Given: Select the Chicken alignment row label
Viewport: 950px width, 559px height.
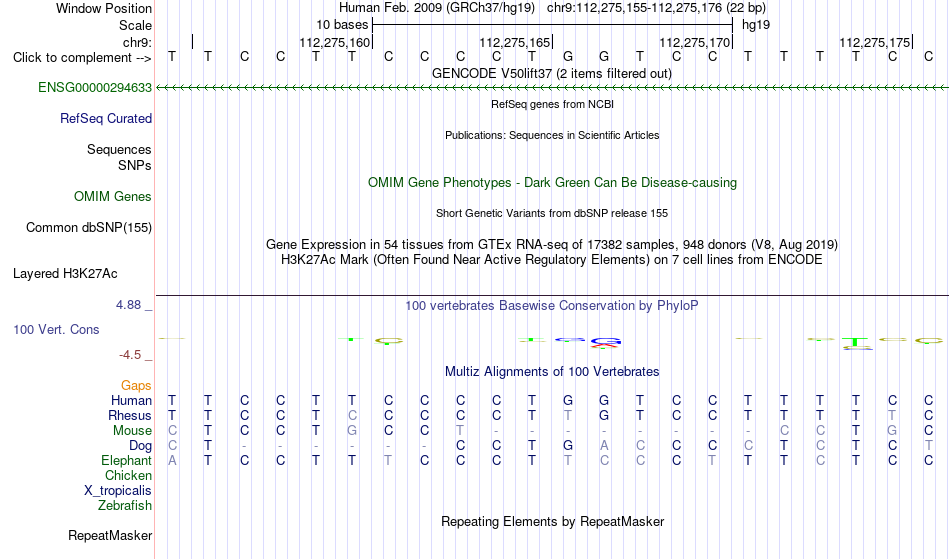Looking at the screenshot, I should coord(128,475).
